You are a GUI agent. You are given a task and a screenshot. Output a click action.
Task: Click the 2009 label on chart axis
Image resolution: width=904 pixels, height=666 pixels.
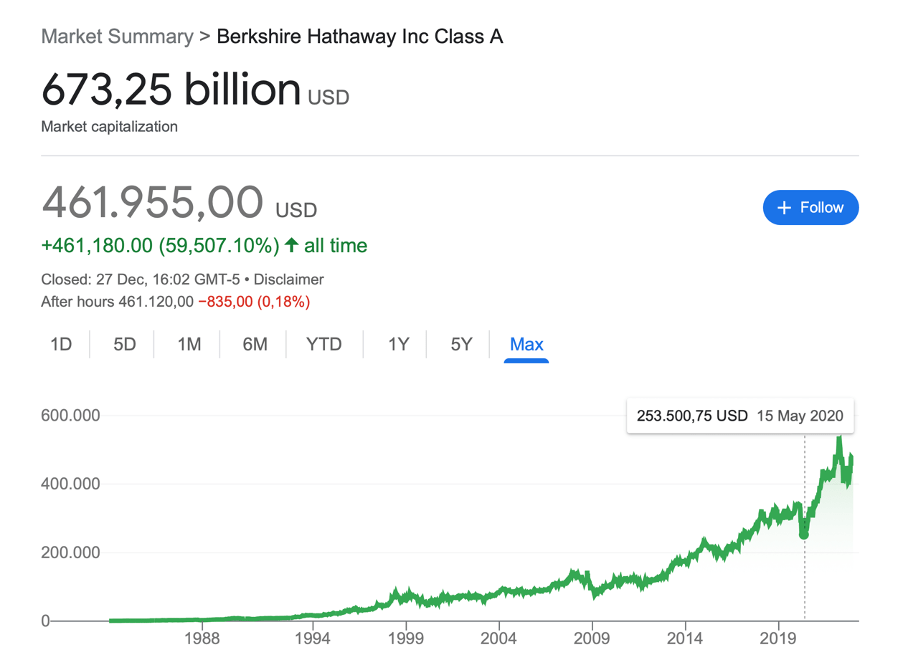point(592,638)
